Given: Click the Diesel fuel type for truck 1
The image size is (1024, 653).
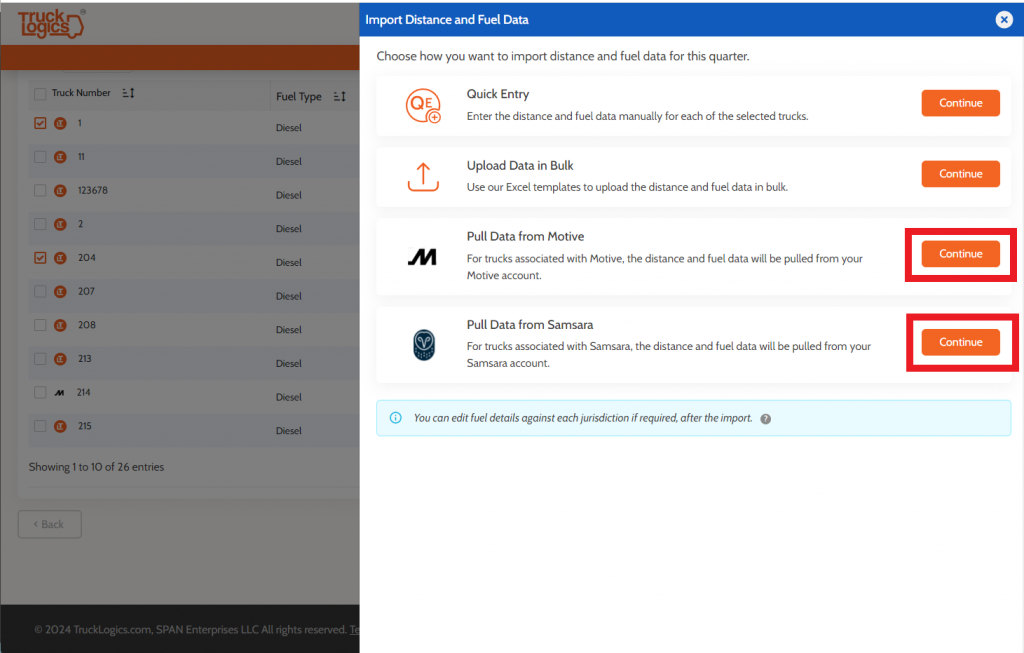Looking at the screenshot, I should point(289,128).
